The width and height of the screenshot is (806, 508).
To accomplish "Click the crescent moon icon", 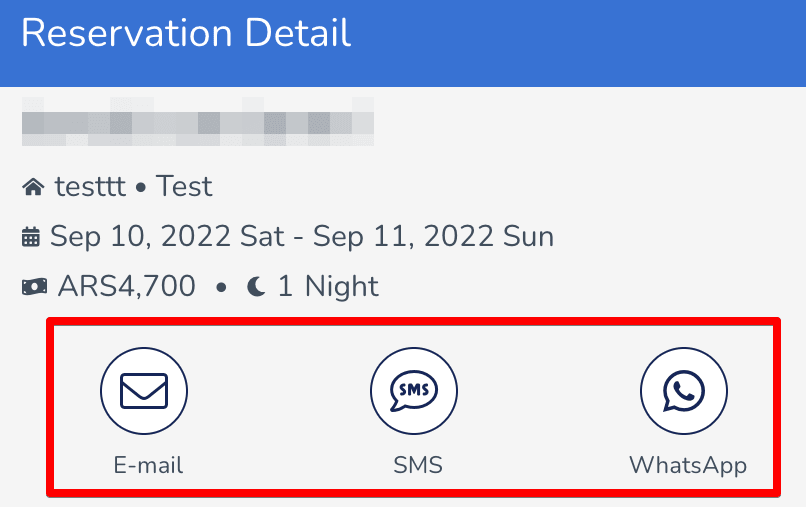I will pyautogui.click(x=257, y=286).
